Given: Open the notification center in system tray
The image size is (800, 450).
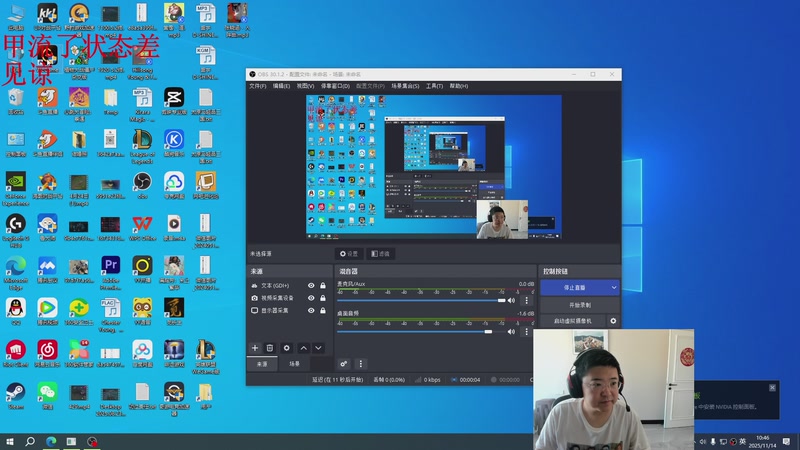Looking at the screenshot, I should tap(786, 441).
